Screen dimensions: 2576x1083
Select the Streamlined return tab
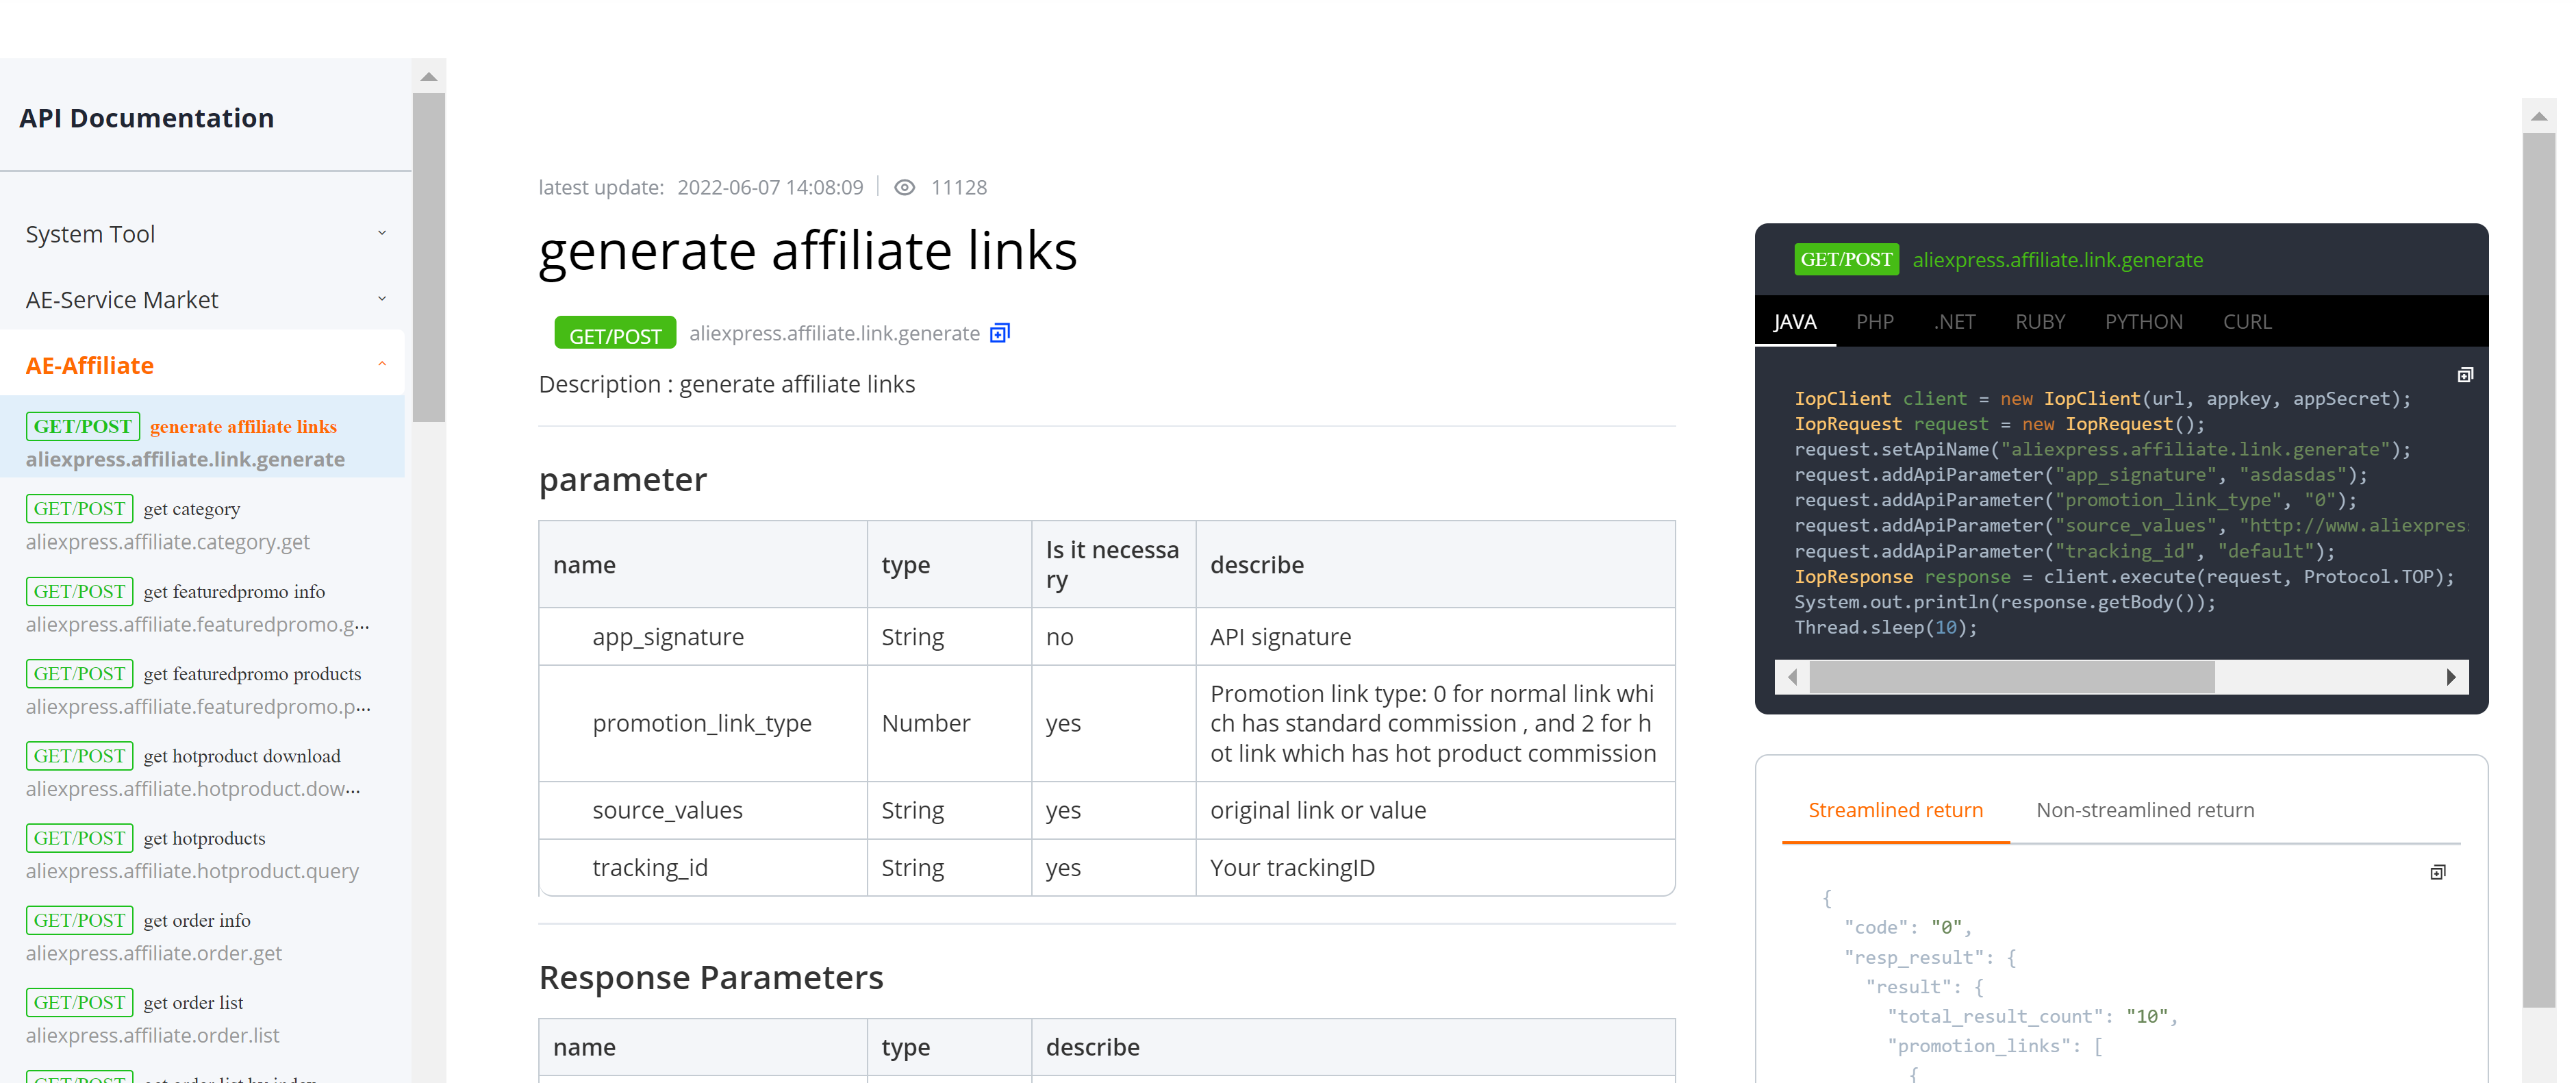pyautogui.click(x=1895, y=810)
